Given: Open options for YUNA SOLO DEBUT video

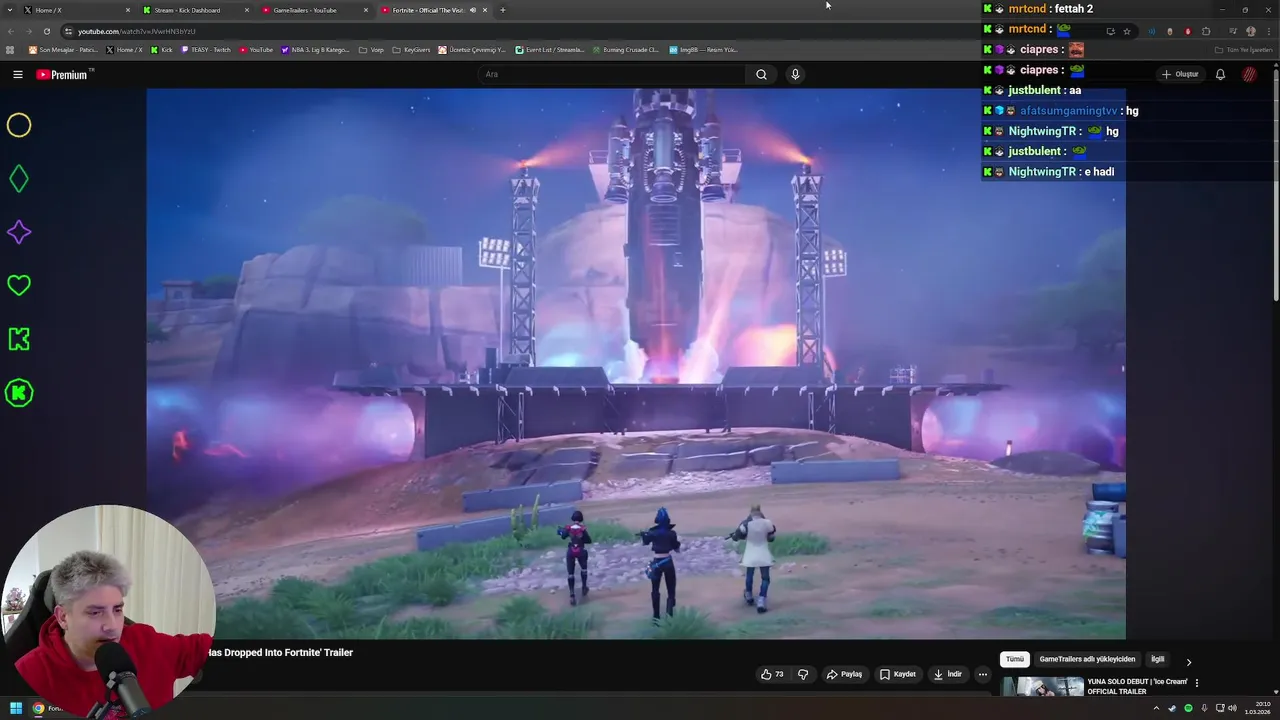Looking at the screenshot, I should (1197, 683).
